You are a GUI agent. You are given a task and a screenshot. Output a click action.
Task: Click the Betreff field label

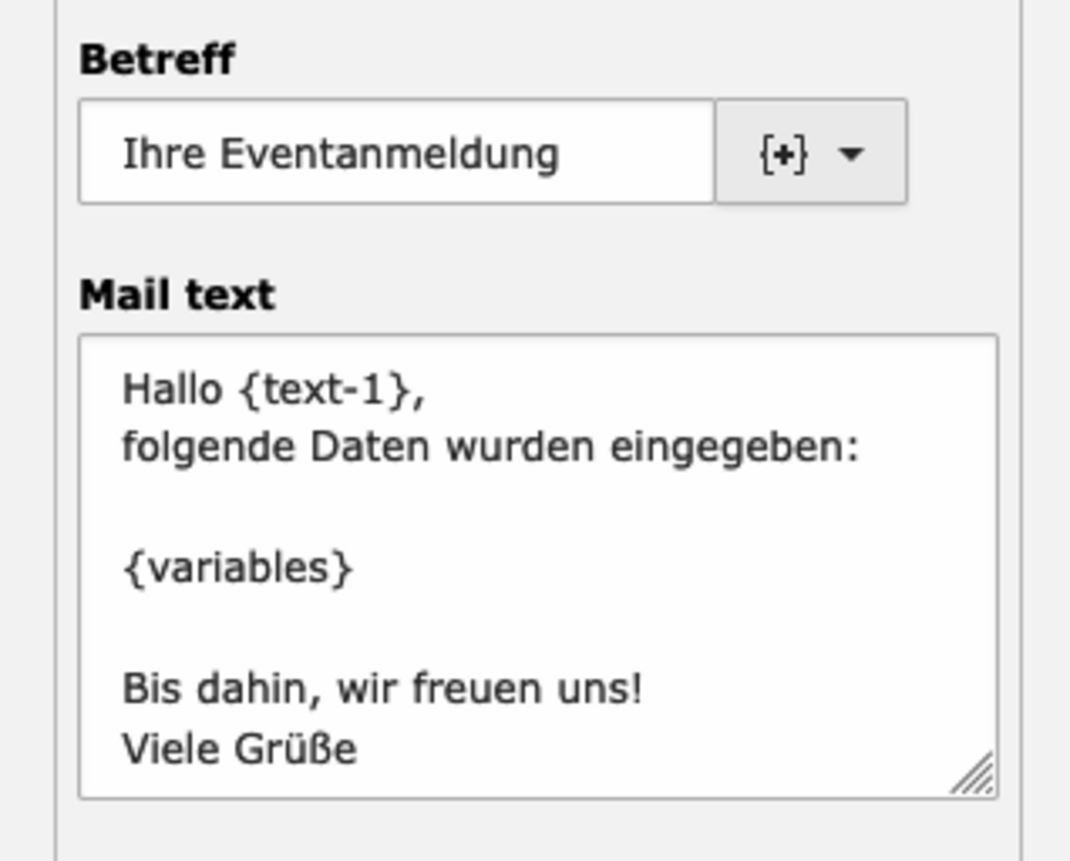click(x=157, y=59)
